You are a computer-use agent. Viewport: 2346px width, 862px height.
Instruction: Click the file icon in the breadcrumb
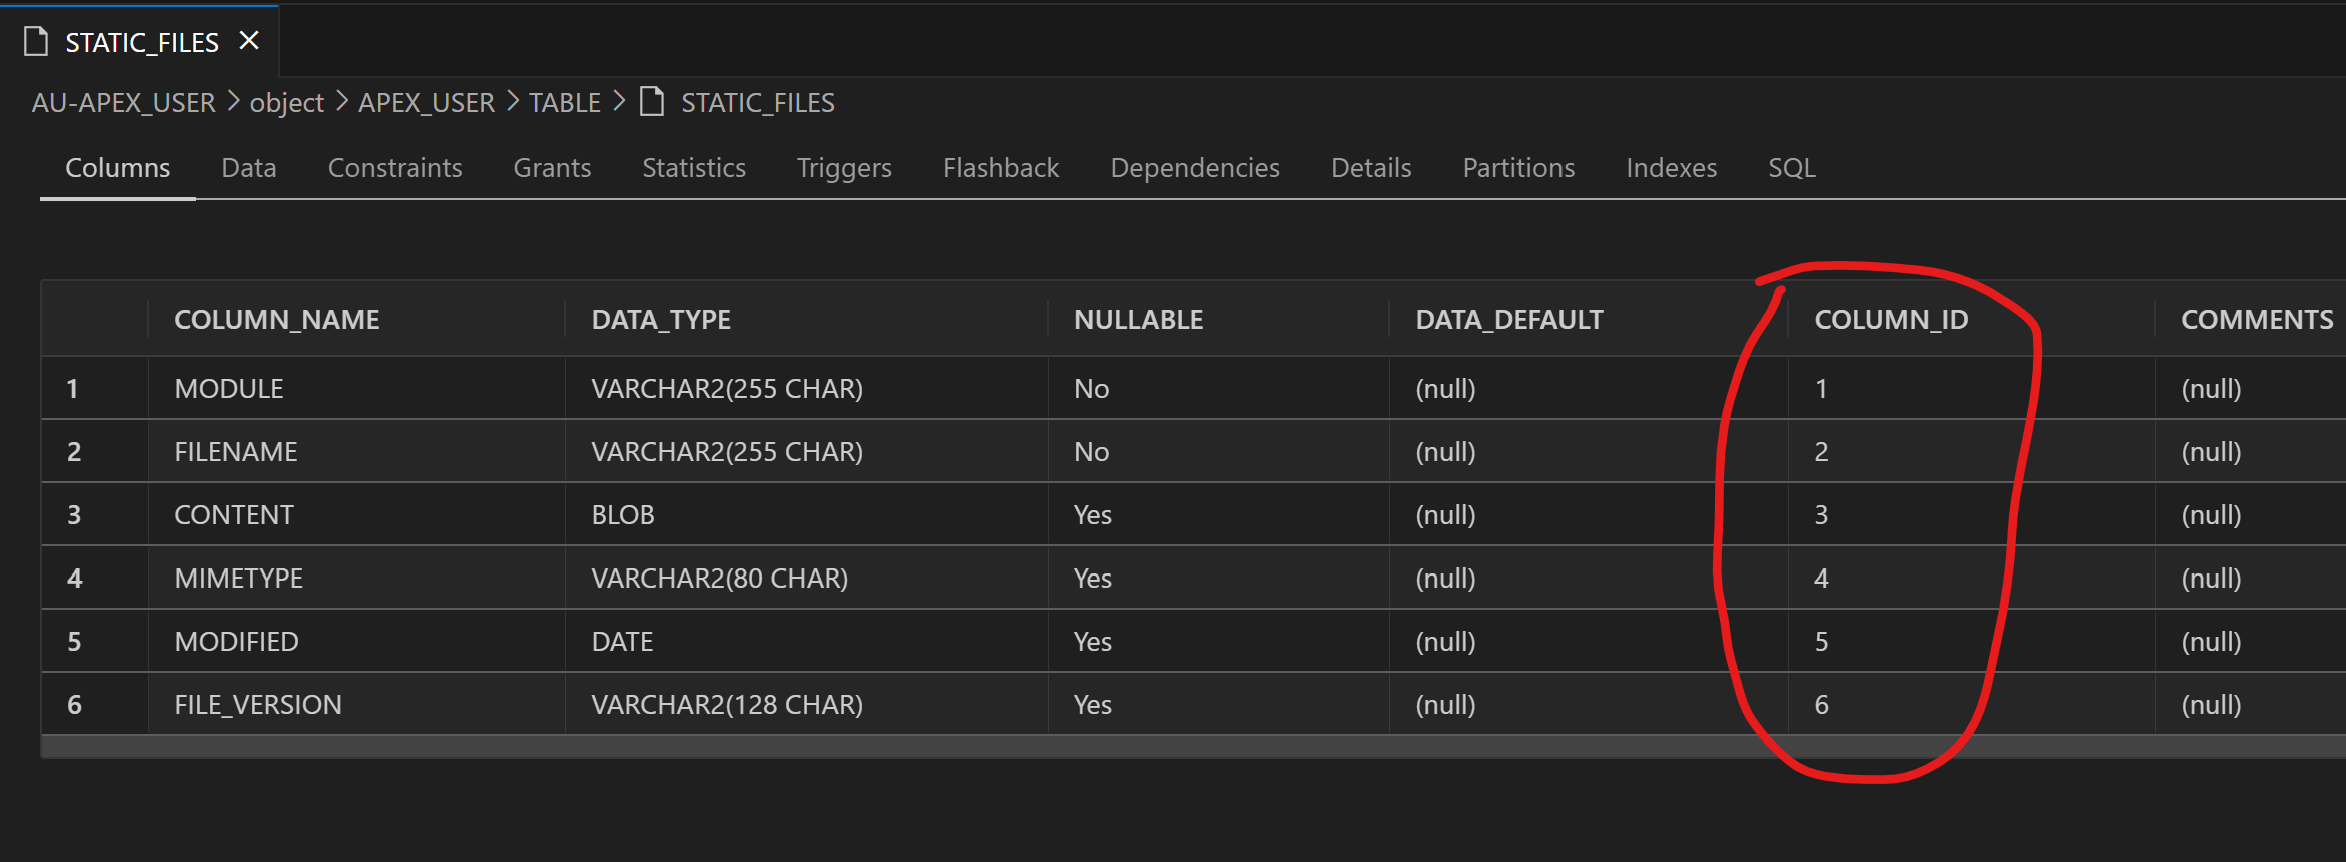coord(652,101)
